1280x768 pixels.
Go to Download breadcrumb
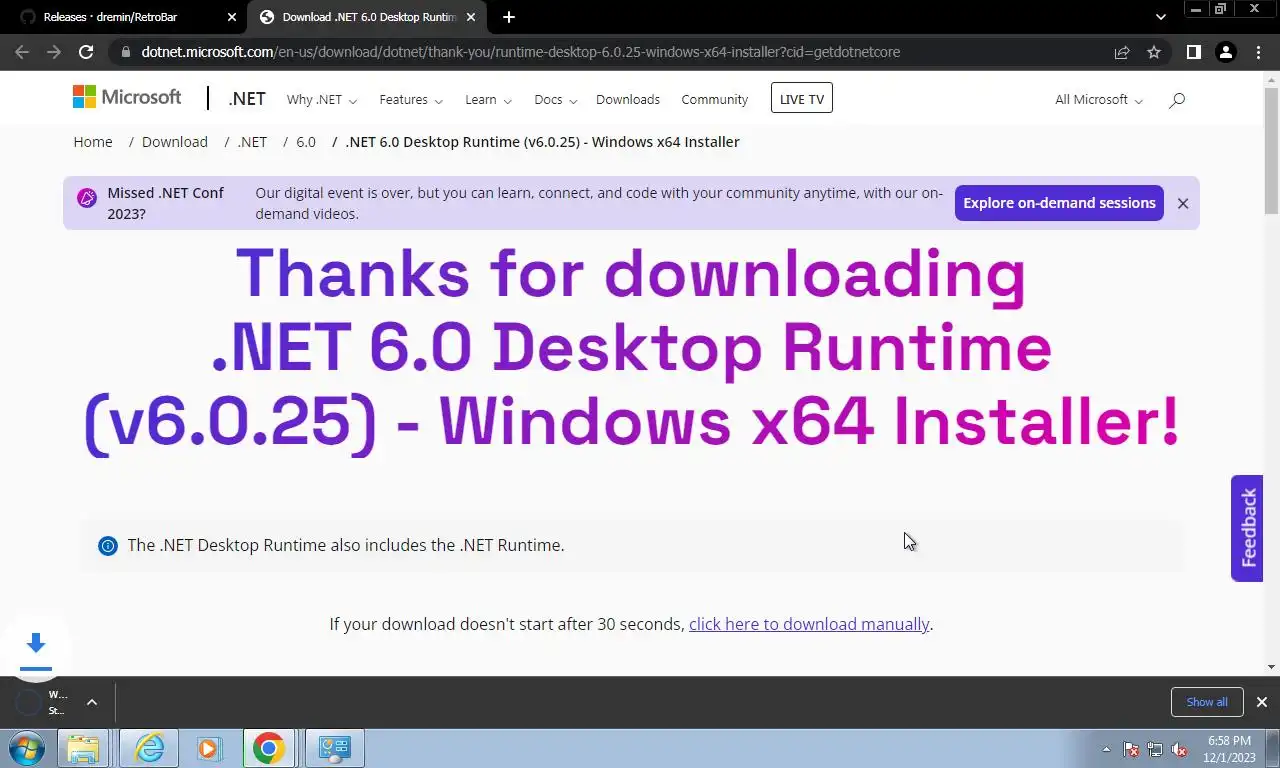coord(175,142)
